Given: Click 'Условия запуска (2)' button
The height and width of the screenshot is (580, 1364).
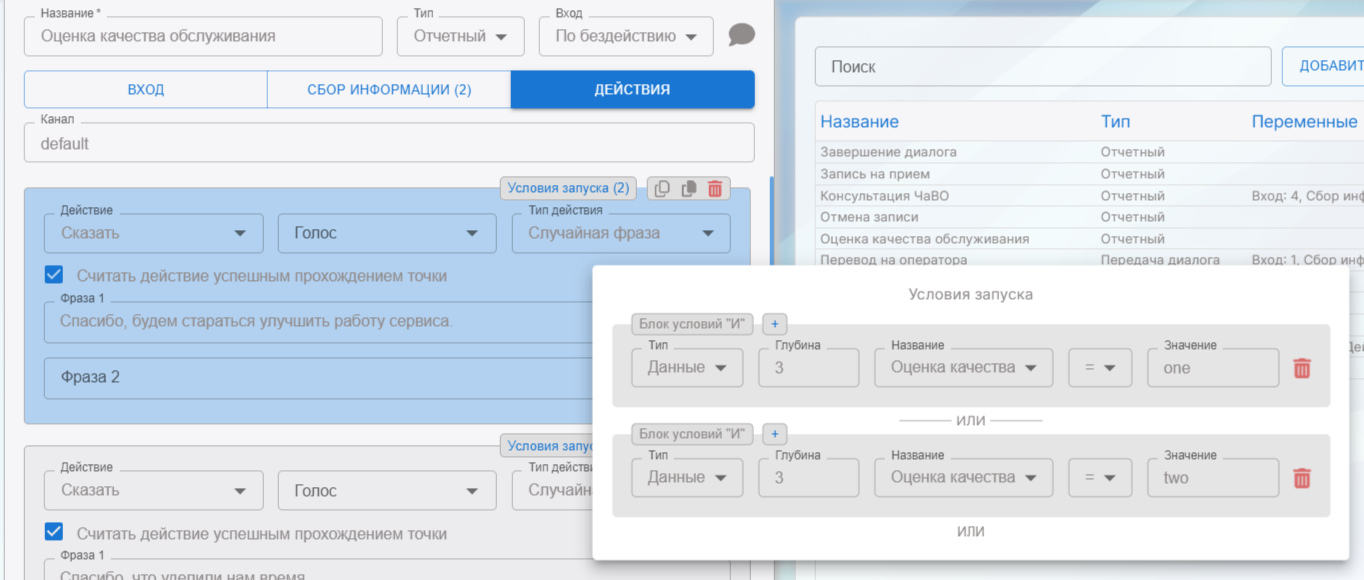Looking at the screenshot, I should (567, 188).
